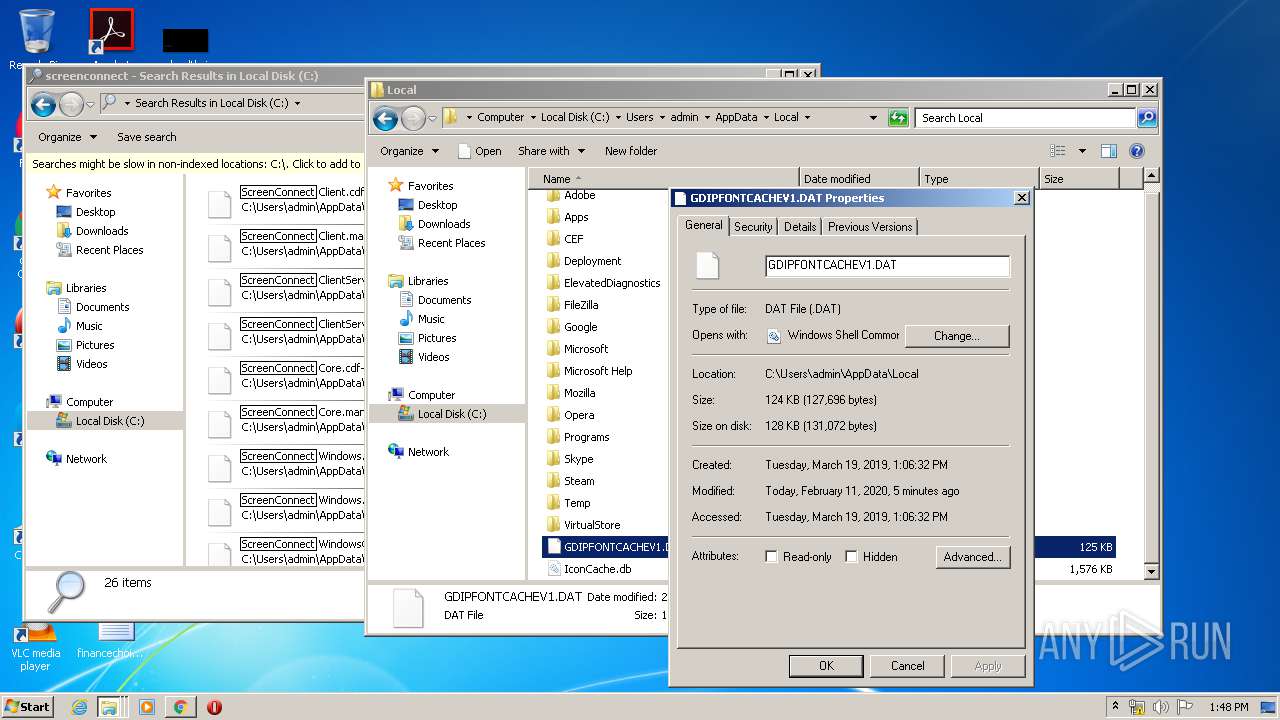Sort by the Type column header
This screenshot has height=720, width=1280.
[978, 179]
